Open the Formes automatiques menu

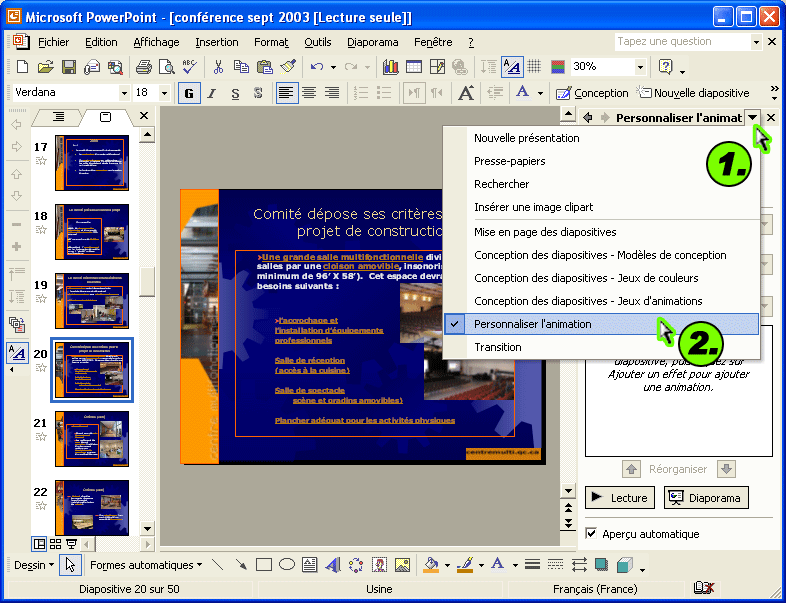(x=145, y=565)
